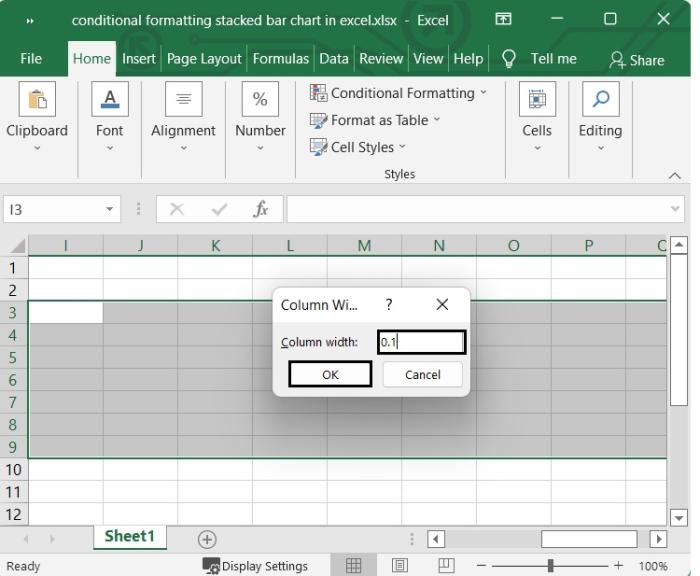This screenshot has height=576, width=700.
Task: Open Format as Table gallery
Action: coord(375,120)
